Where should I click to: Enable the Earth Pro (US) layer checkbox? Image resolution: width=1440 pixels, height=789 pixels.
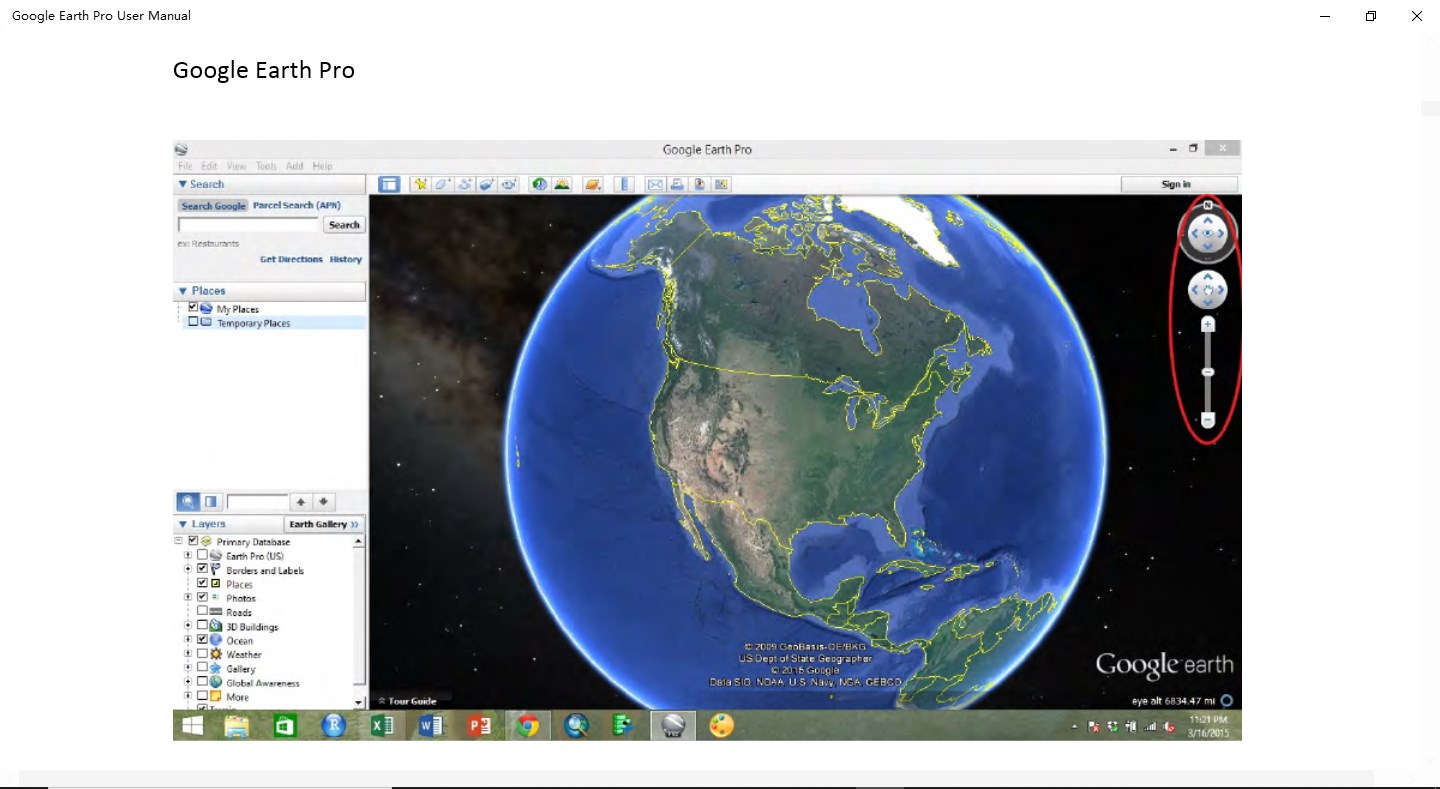click(x=203, y=555)
